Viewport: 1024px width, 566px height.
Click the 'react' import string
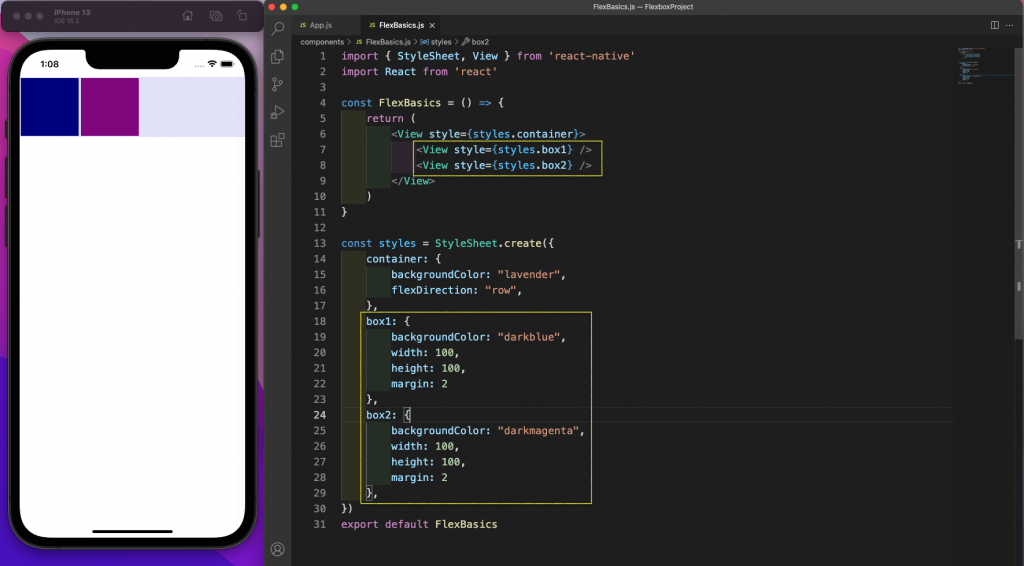(476, 72)
